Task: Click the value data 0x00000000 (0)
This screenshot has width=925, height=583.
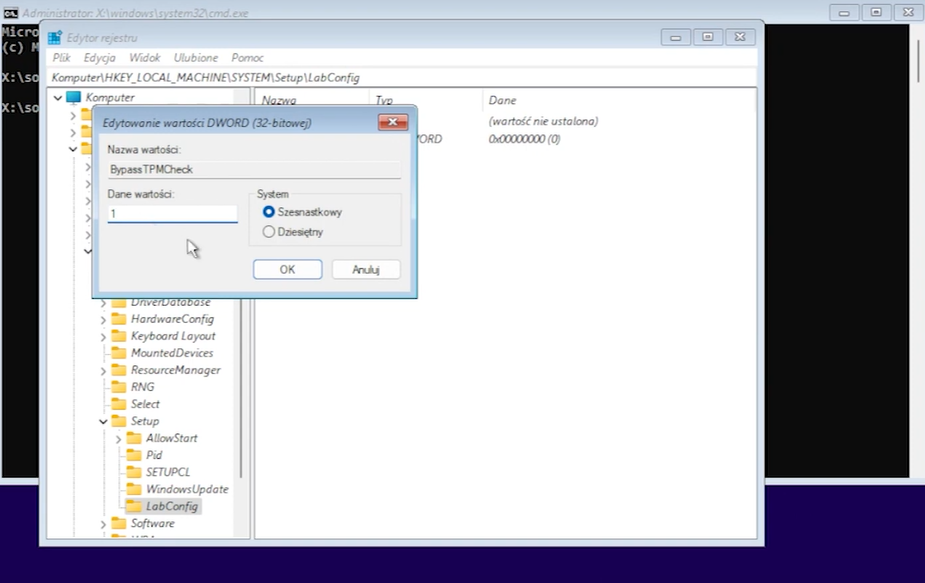Action: (x=524, y=139)
